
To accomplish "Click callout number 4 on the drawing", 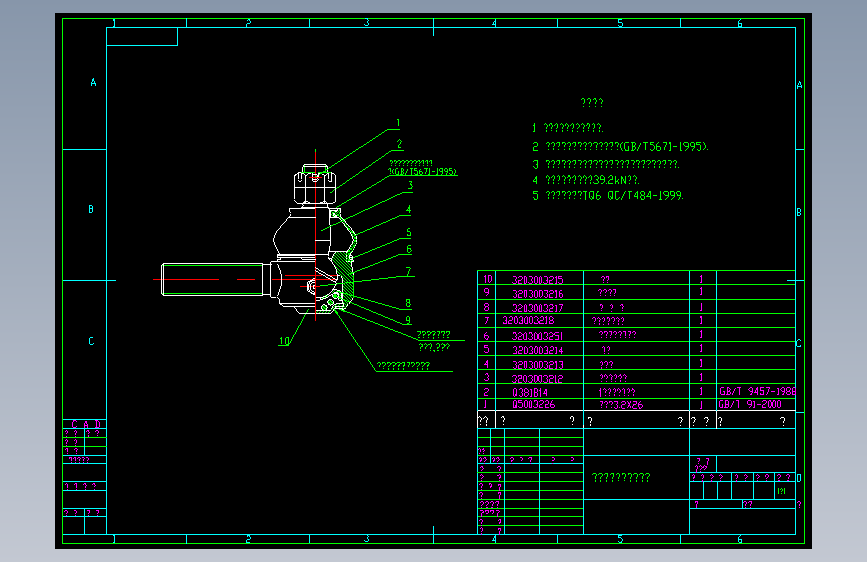I will tap(409, 209).
